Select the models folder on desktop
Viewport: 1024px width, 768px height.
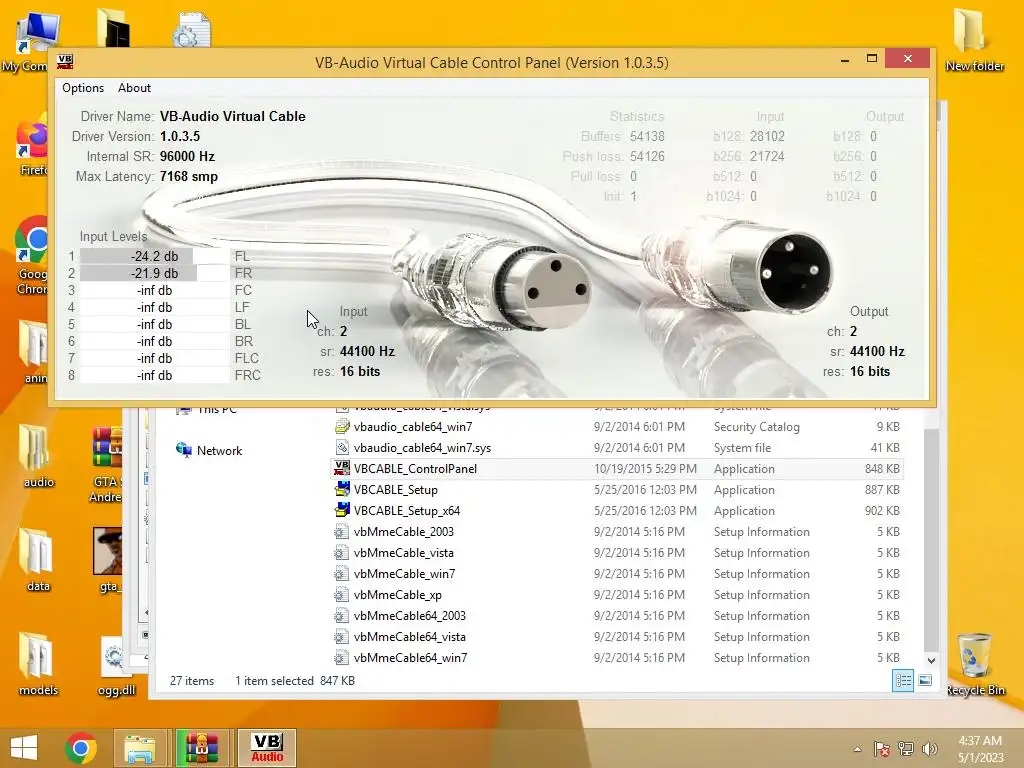pyautogui.click(x=38, y=664)
